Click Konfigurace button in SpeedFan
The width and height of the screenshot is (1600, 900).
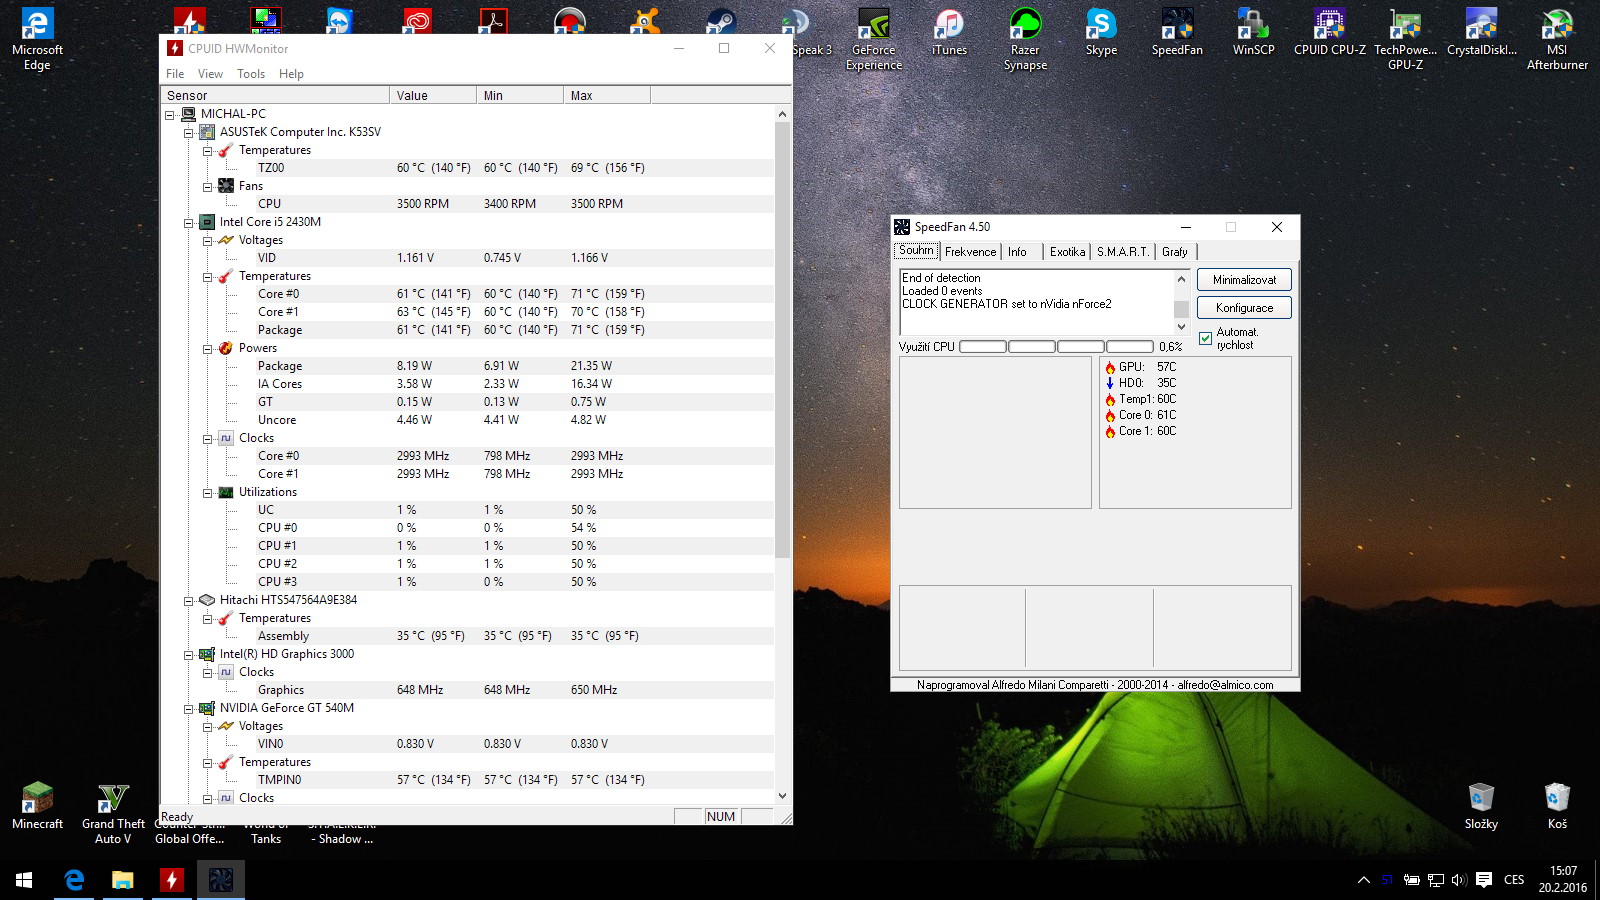[x=1244, y=308]
